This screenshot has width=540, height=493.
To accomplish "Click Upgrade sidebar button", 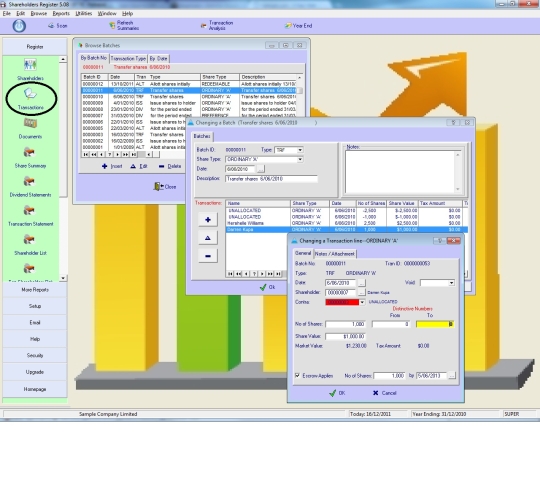I will tap(35, 372).
